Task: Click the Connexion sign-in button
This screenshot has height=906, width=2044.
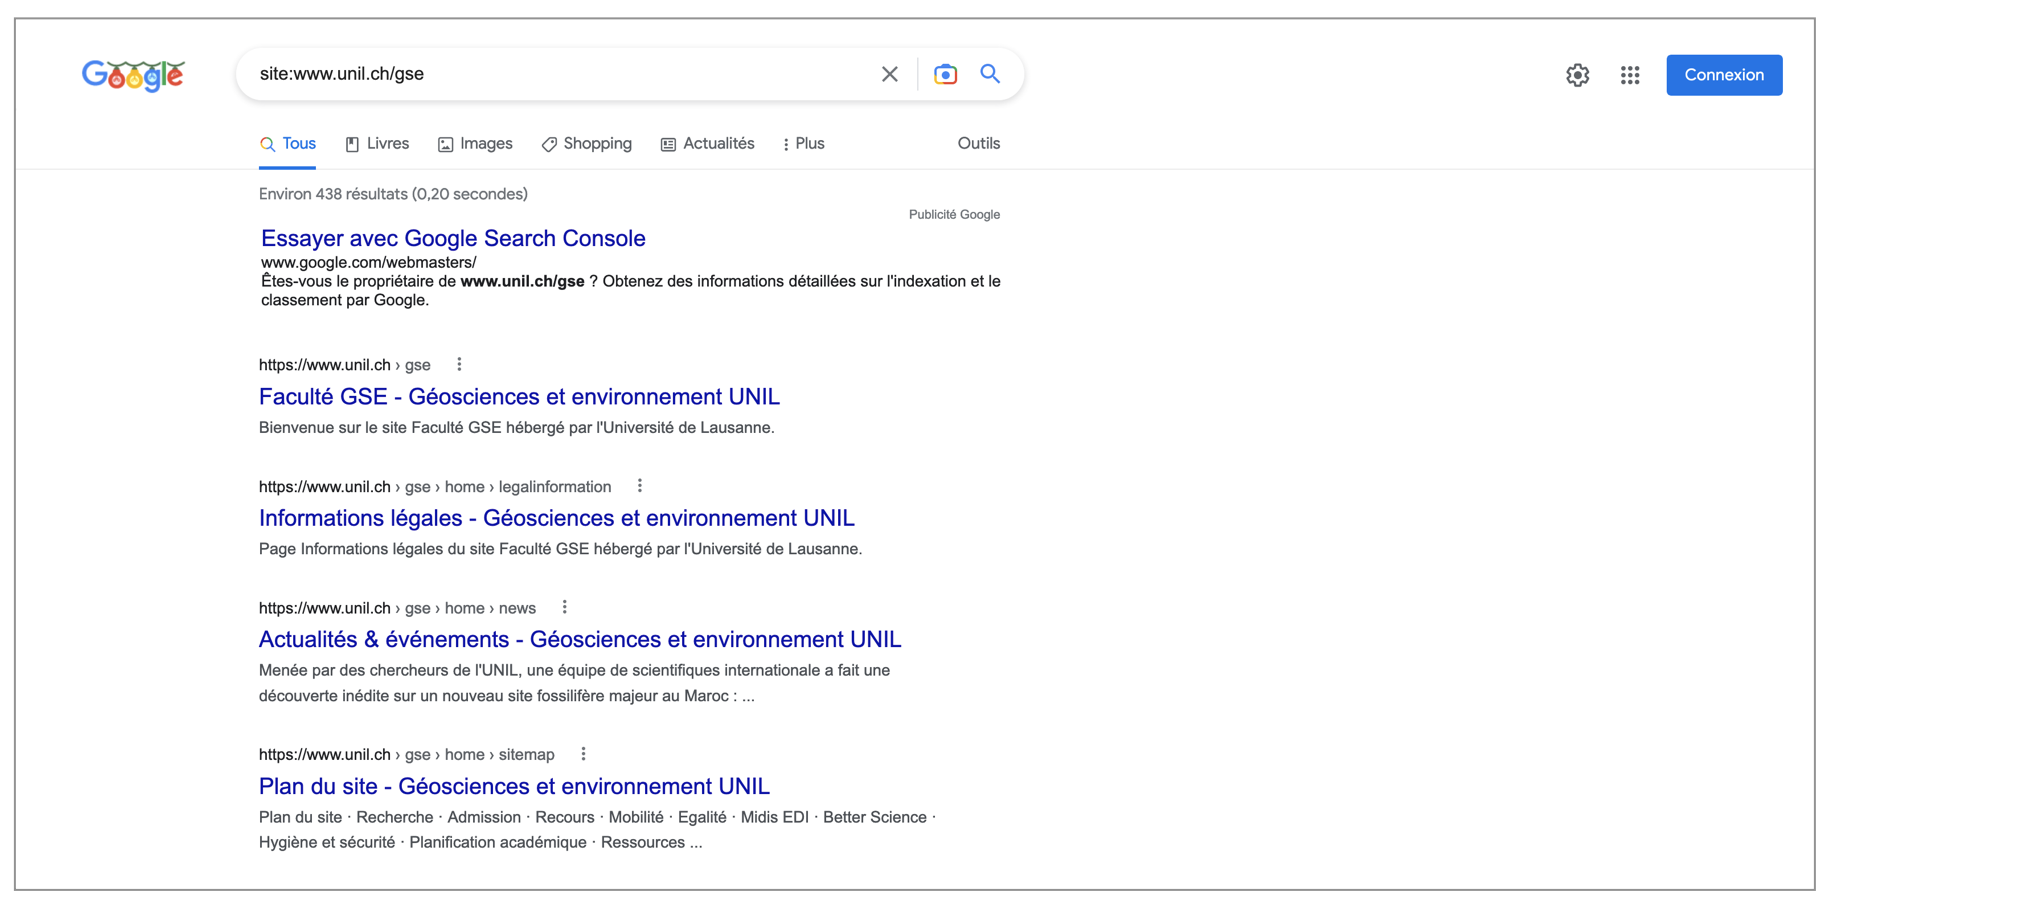Action: pos(1723,75)
